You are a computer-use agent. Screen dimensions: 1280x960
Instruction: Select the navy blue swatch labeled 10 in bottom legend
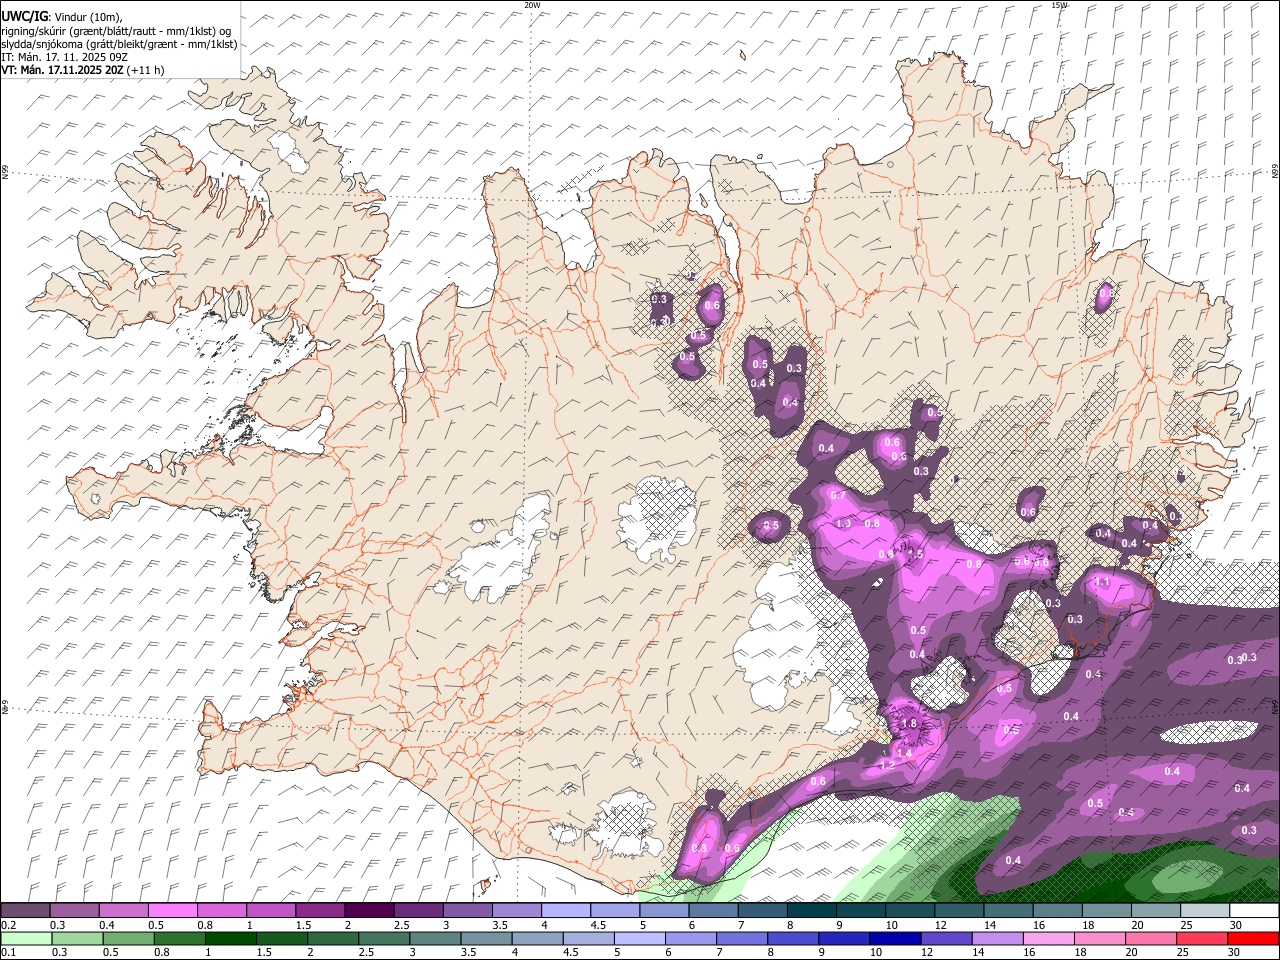coord(894,939)
